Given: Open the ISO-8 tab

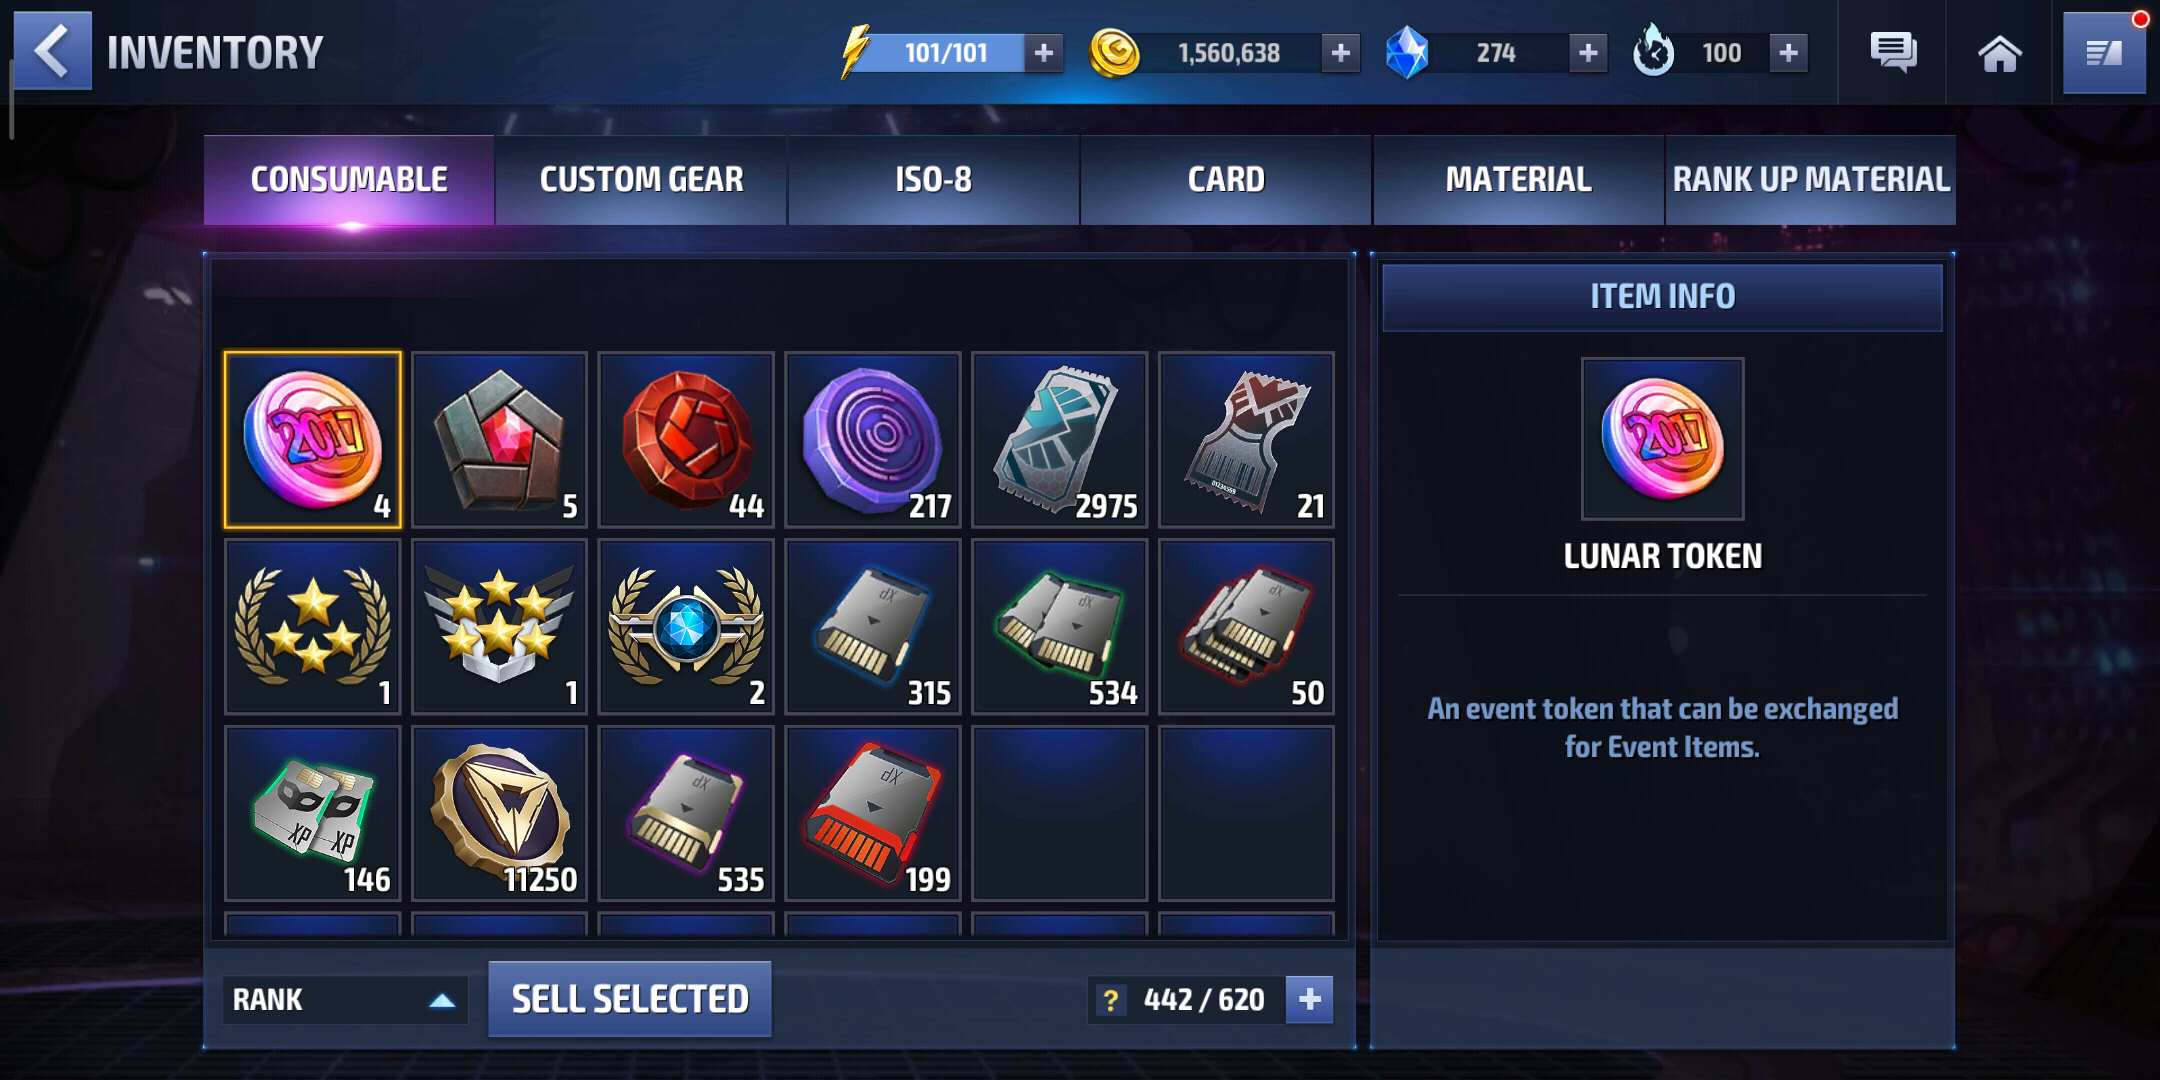Looking at the screenshot, I should tap(934, 180).
